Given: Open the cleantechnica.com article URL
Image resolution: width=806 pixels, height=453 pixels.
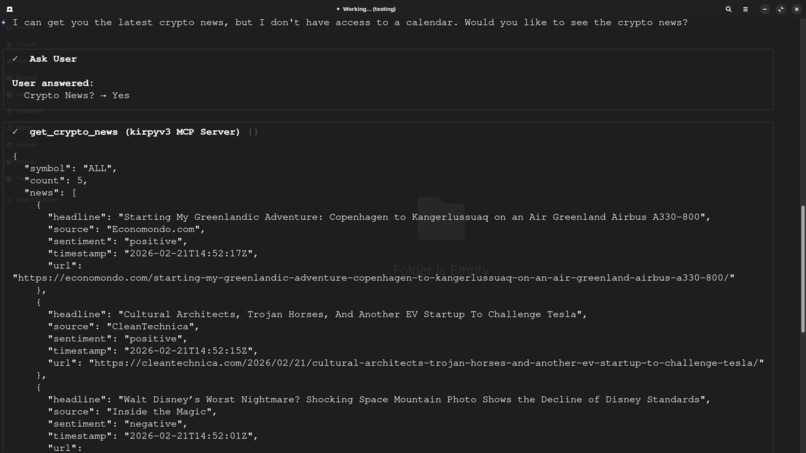Looking at the screenshot, I should [427, 364].
